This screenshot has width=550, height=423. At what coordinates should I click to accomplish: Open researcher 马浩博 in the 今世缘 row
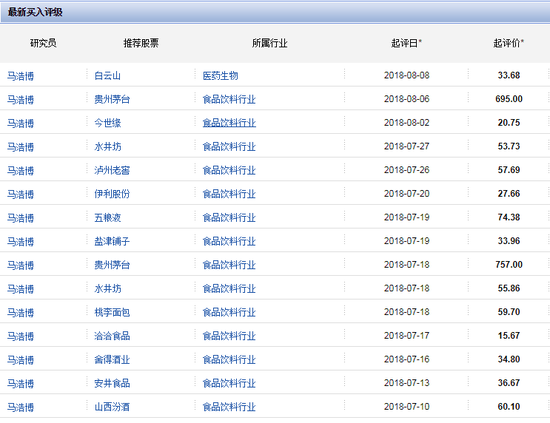tap(21, 123)
